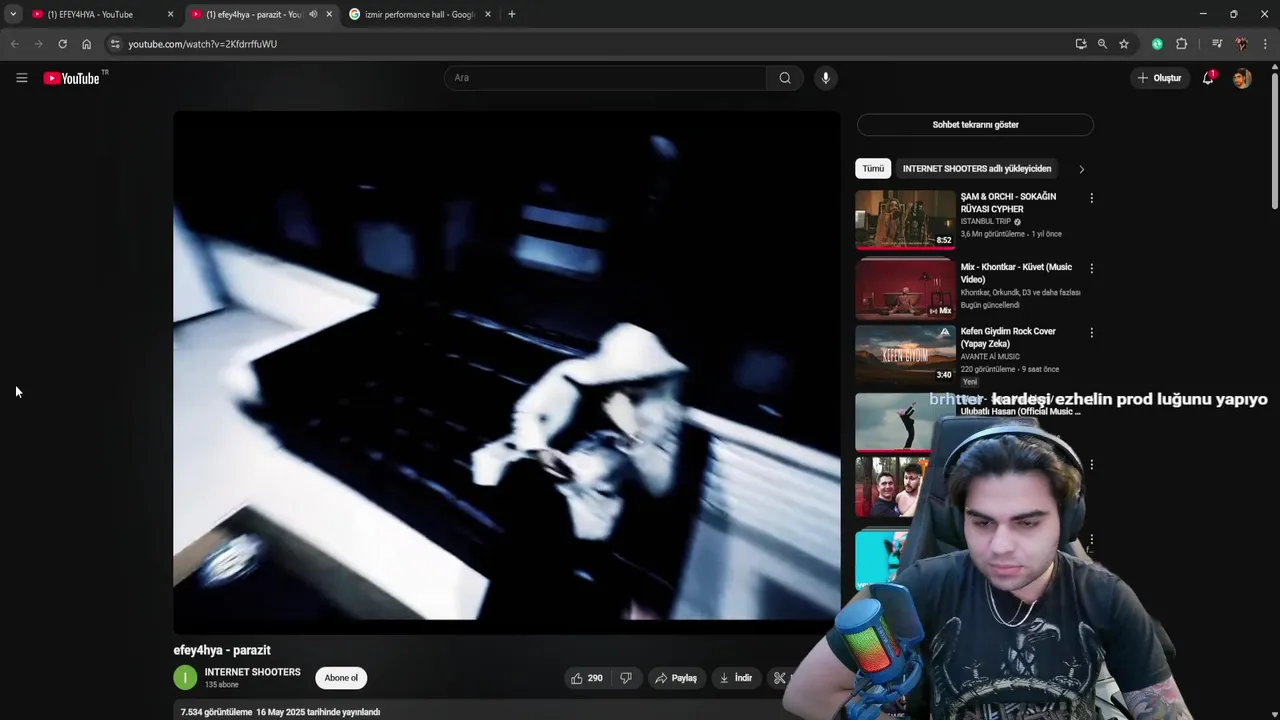This screenshot has width=1280, height=720.
Task: Click the browser reload icon
Action: coord(62,44)
